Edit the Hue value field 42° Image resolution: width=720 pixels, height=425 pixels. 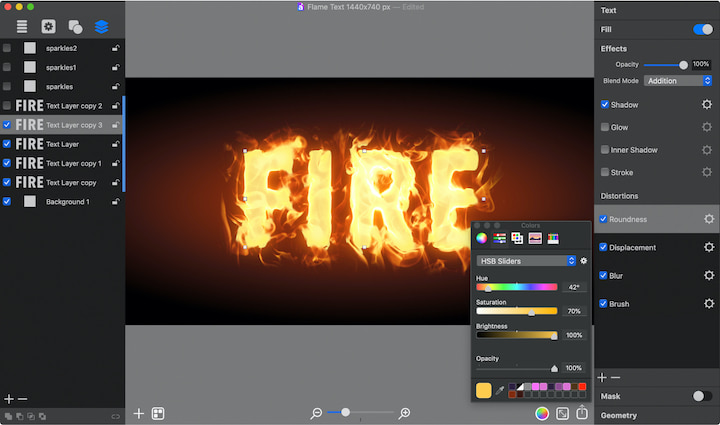(574, 287)
